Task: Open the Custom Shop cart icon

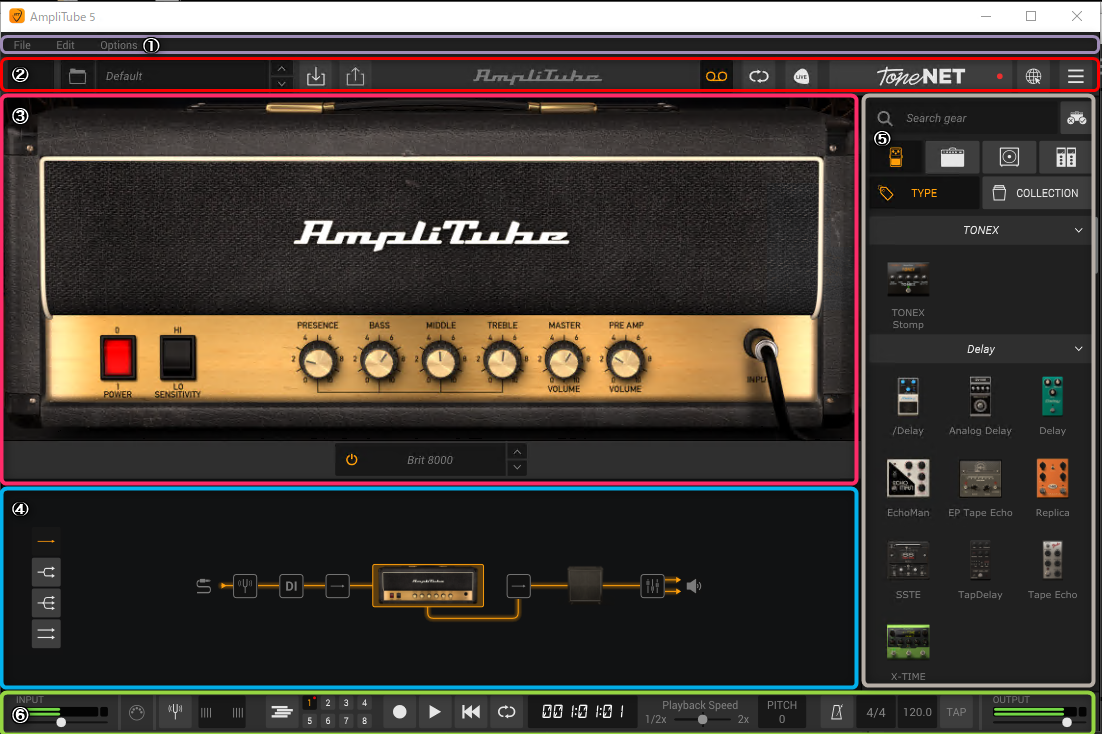Action: (1076, 118)
